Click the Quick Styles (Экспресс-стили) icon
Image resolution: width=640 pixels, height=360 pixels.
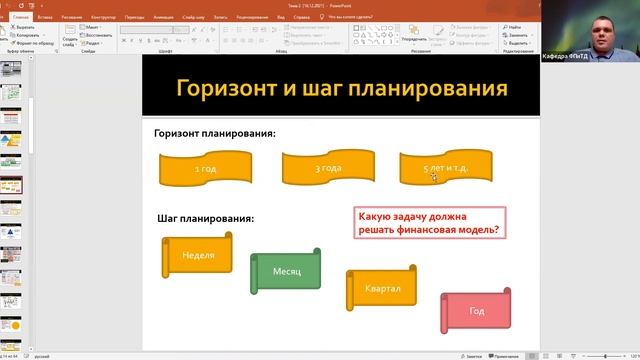point(438,30)
